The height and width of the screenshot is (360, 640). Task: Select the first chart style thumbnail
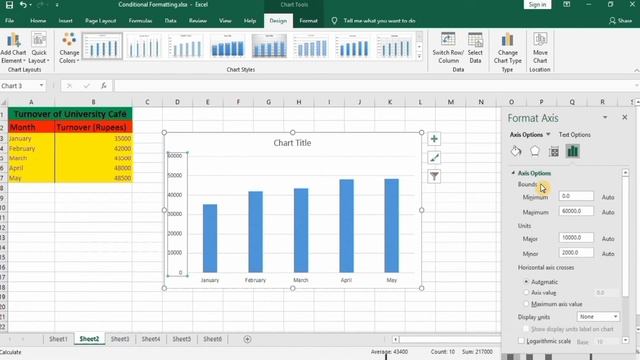(102, 46)
